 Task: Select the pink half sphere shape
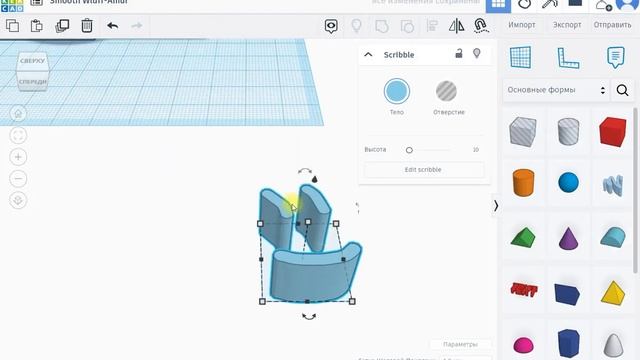tap(523, 345)
